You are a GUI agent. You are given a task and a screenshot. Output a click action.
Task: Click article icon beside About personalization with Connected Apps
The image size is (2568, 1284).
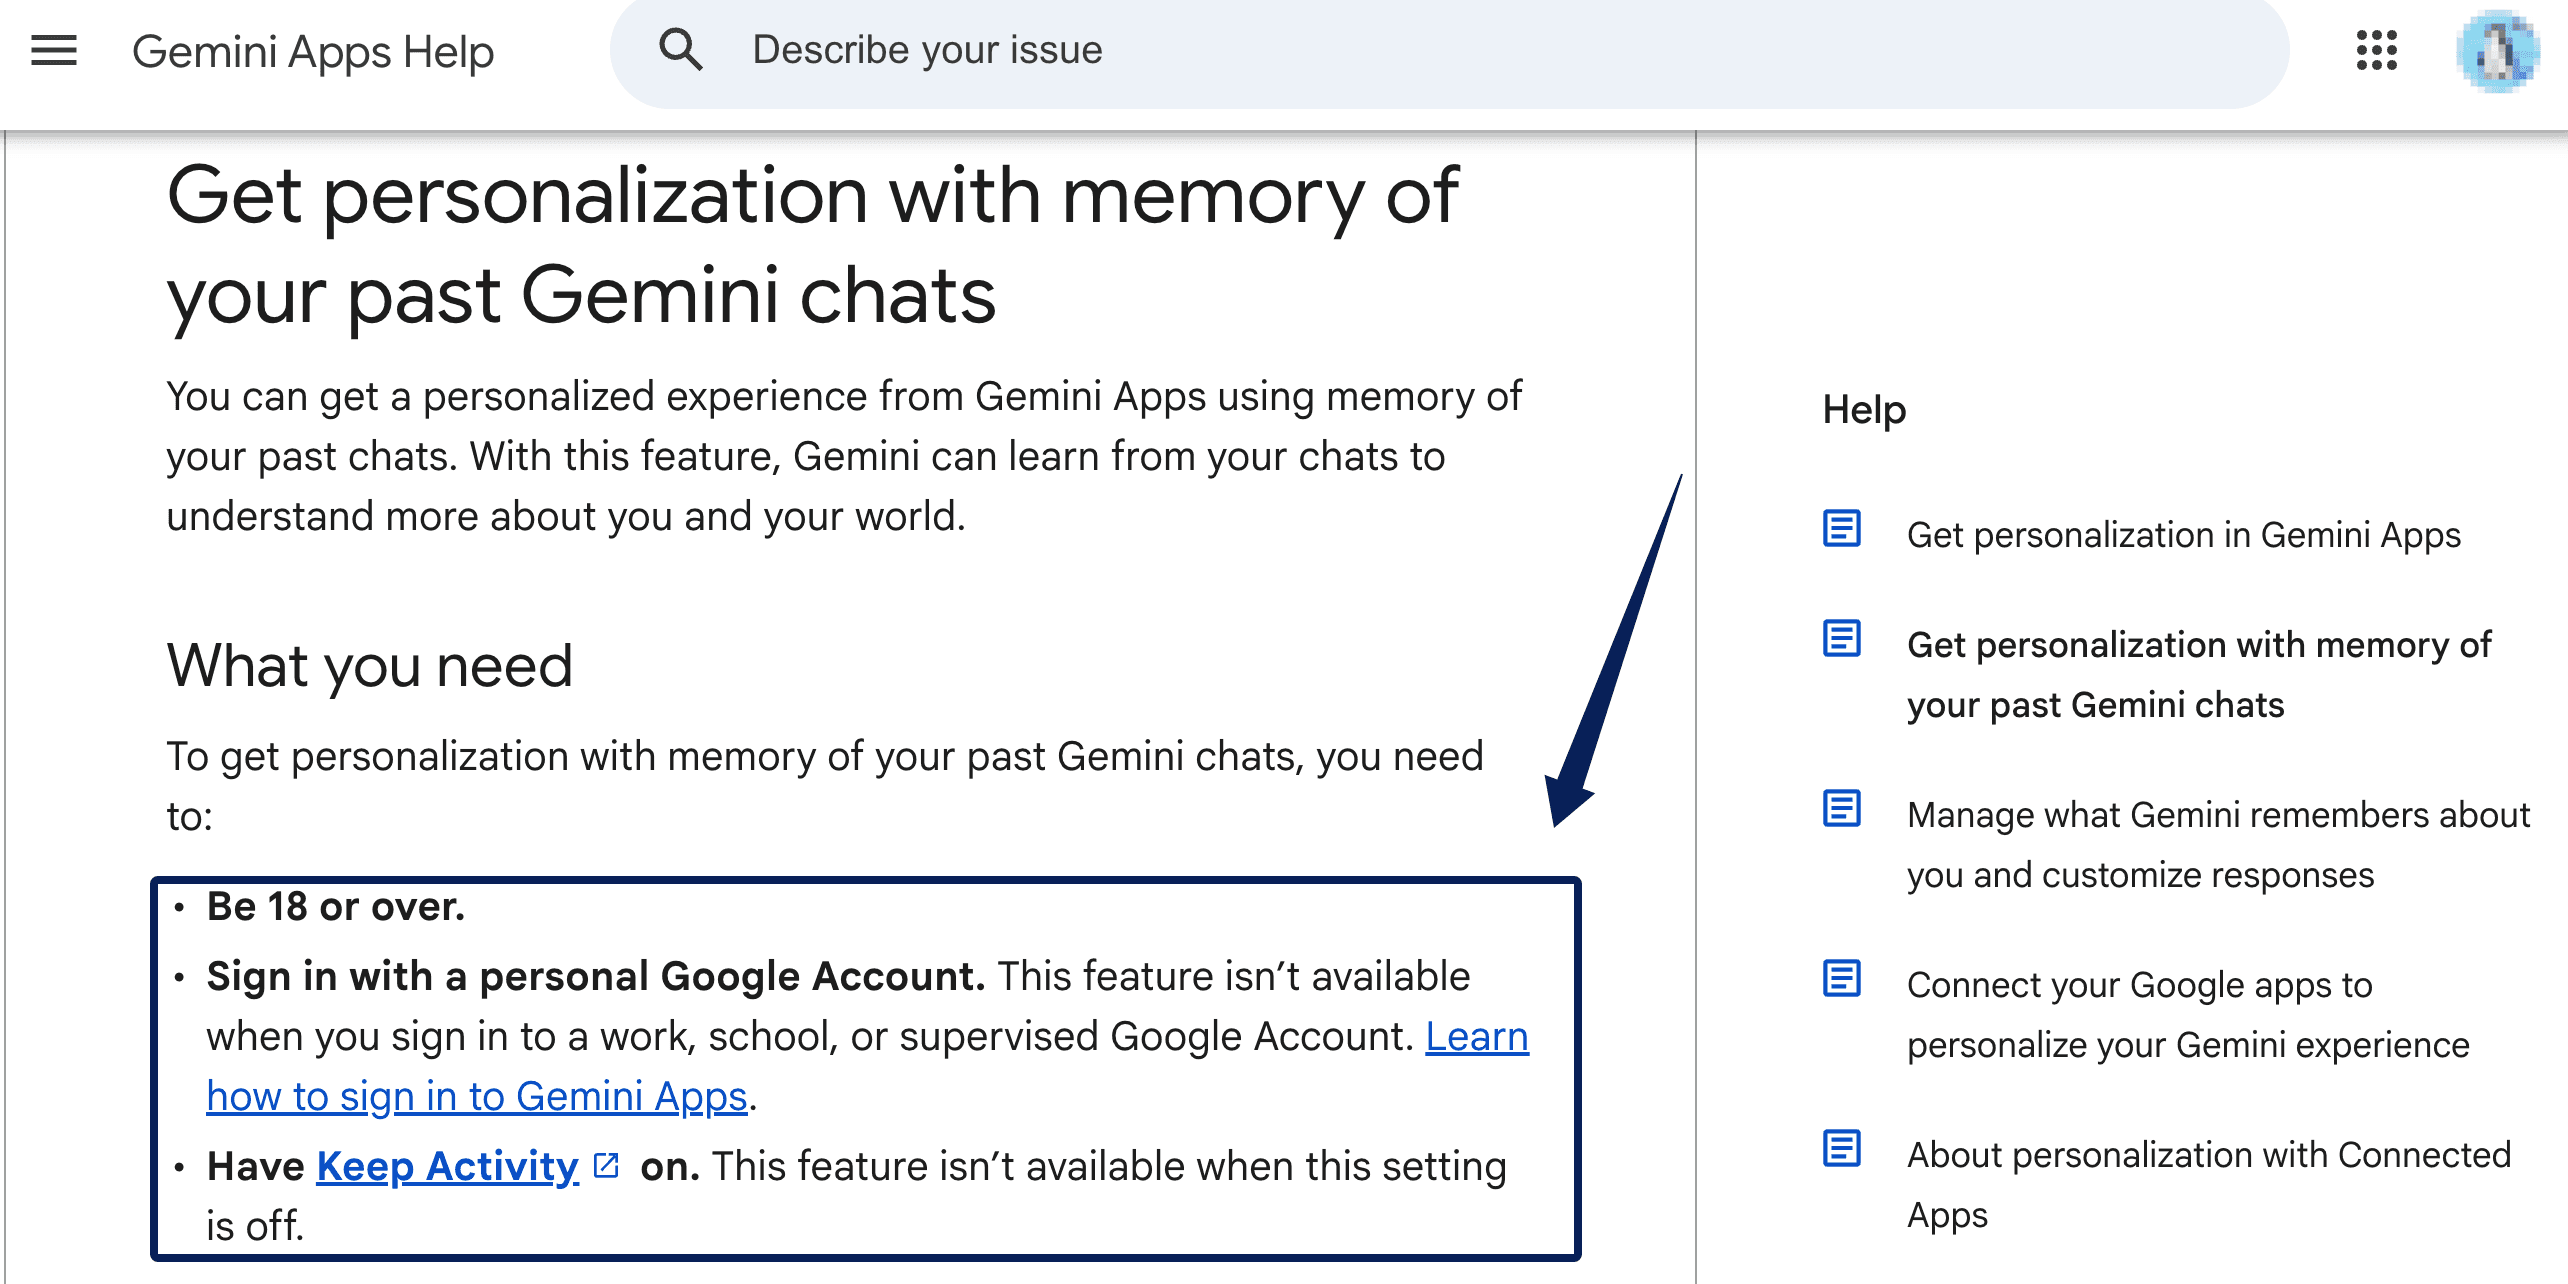click(1842, 1148)
